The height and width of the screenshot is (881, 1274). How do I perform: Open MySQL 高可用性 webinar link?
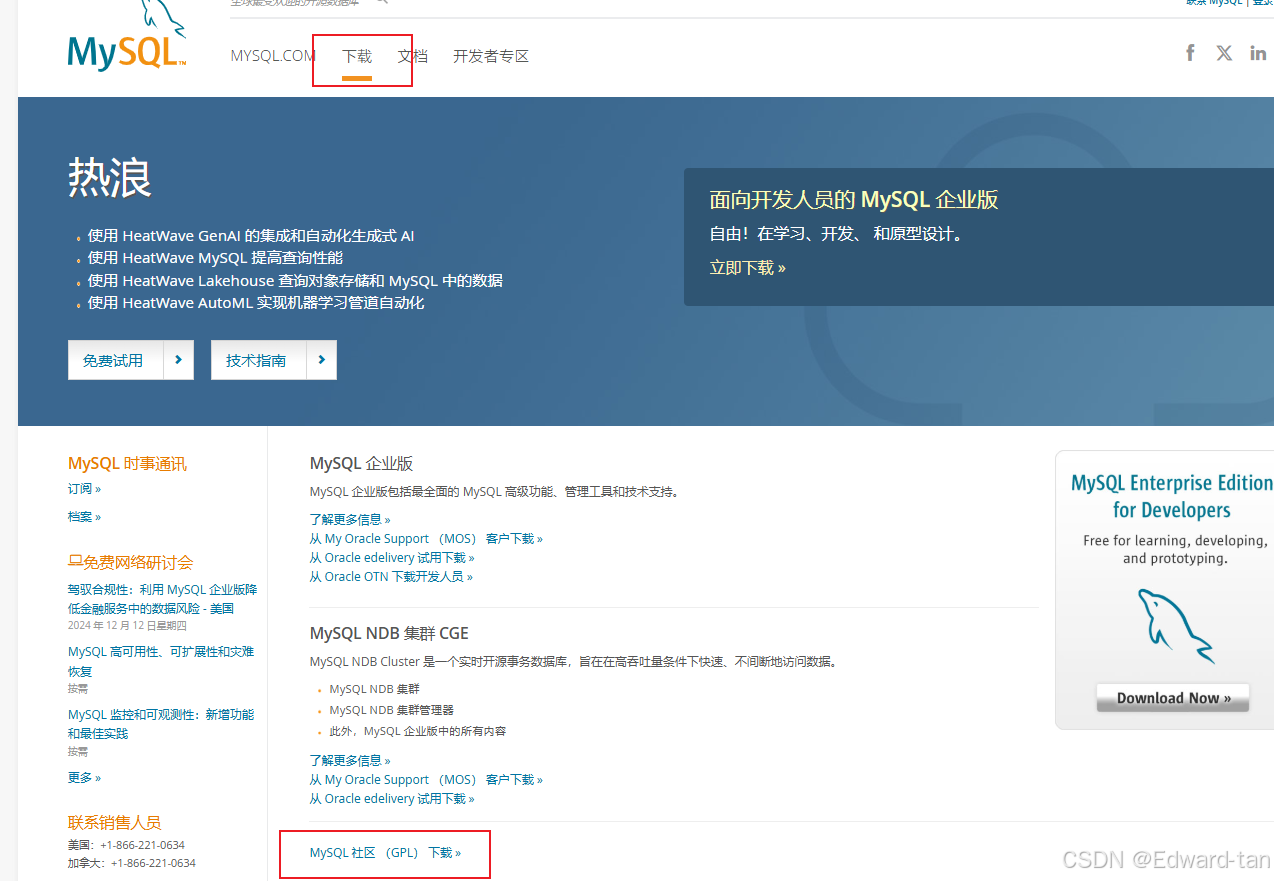[x=161, y=661]
